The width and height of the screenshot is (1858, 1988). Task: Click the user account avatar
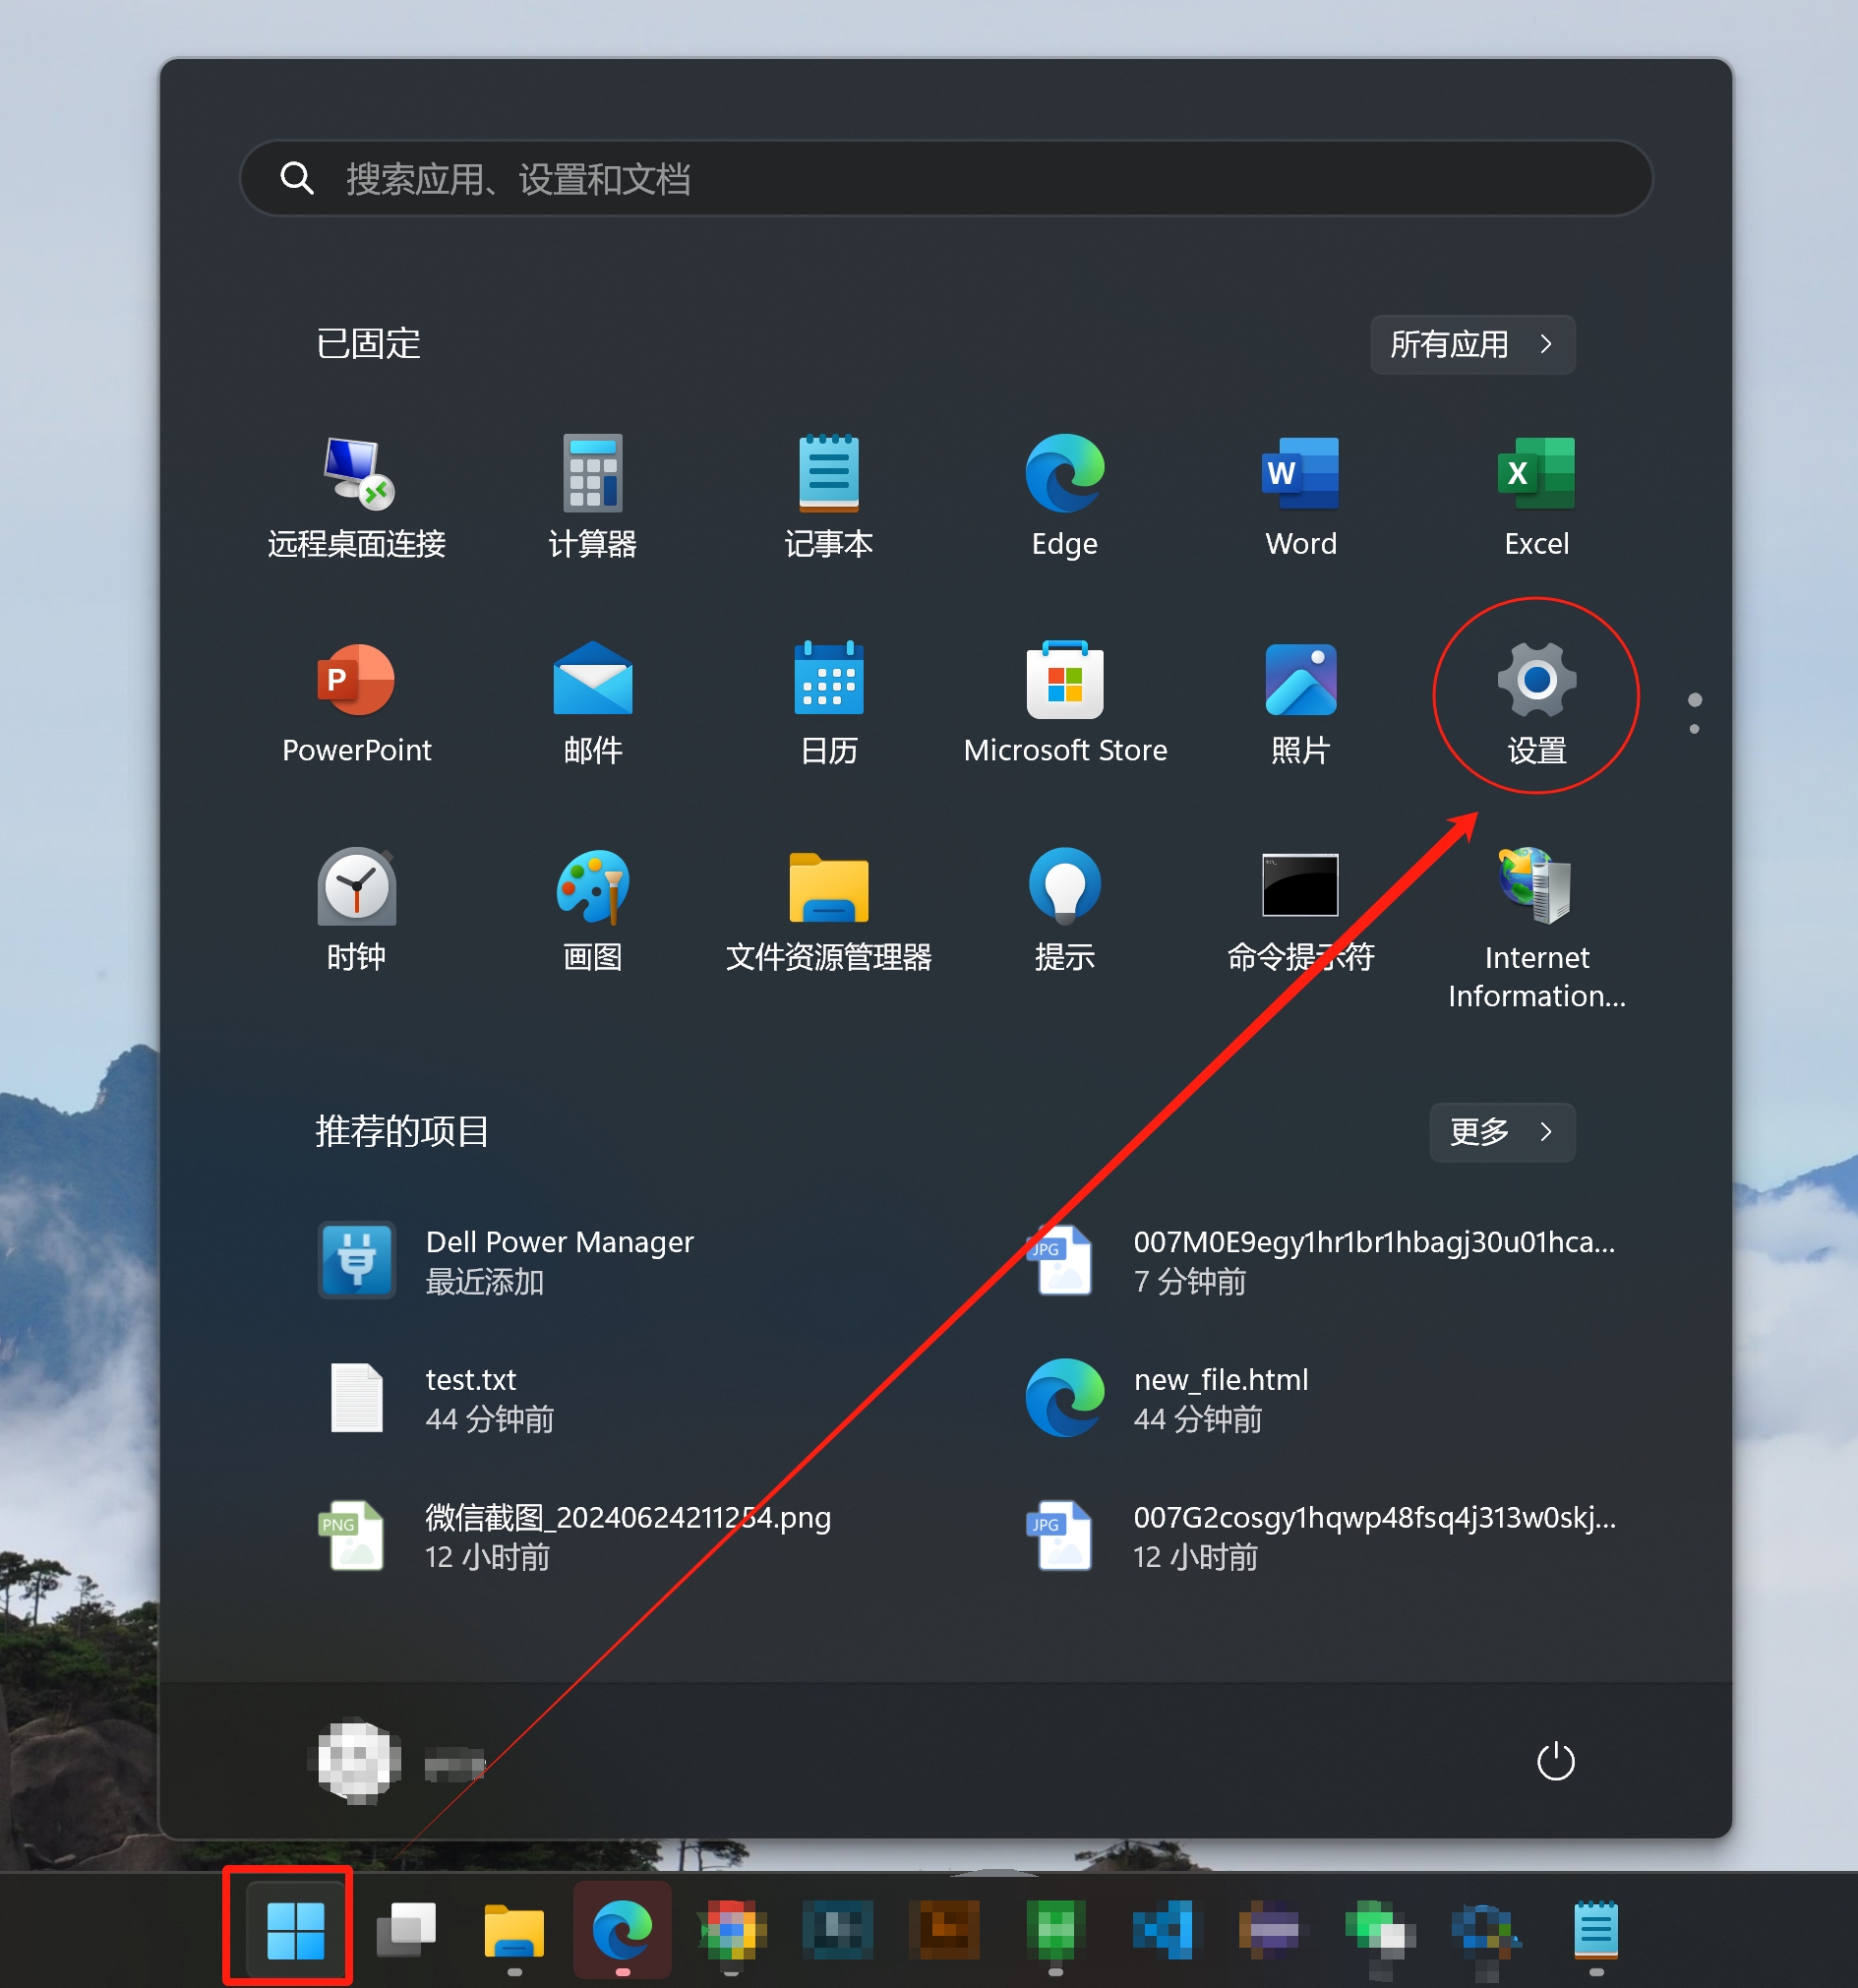point(359,1761)
